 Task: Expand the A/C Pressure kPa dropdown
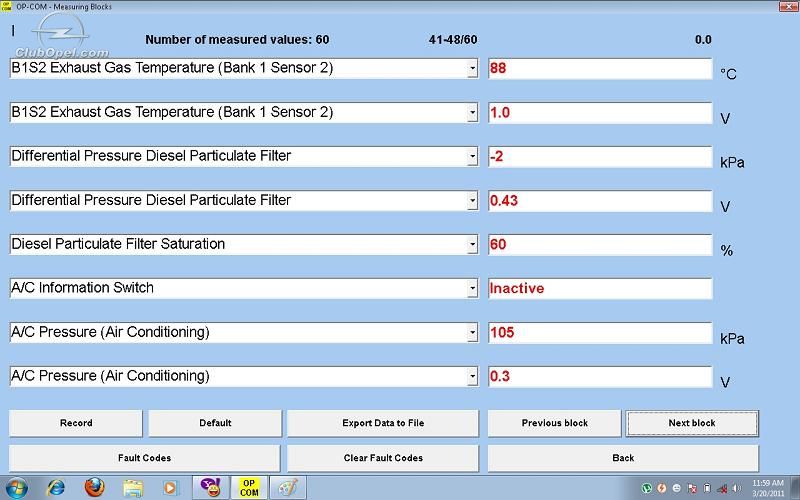coord(472,333)
